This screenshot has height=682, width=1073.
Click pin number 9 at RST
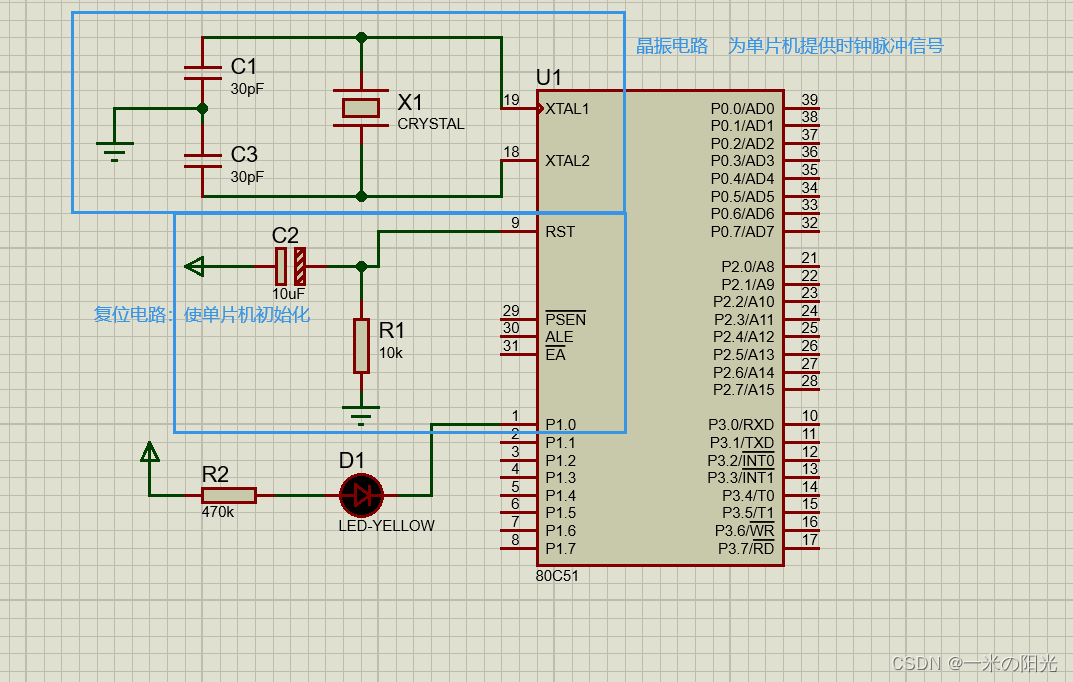click(515, 223)
